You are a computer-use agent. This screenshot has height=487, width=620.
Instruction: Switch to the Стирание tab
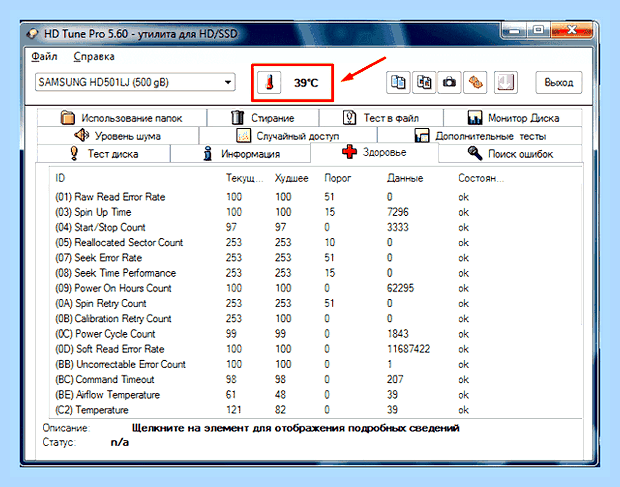point(263,118)
